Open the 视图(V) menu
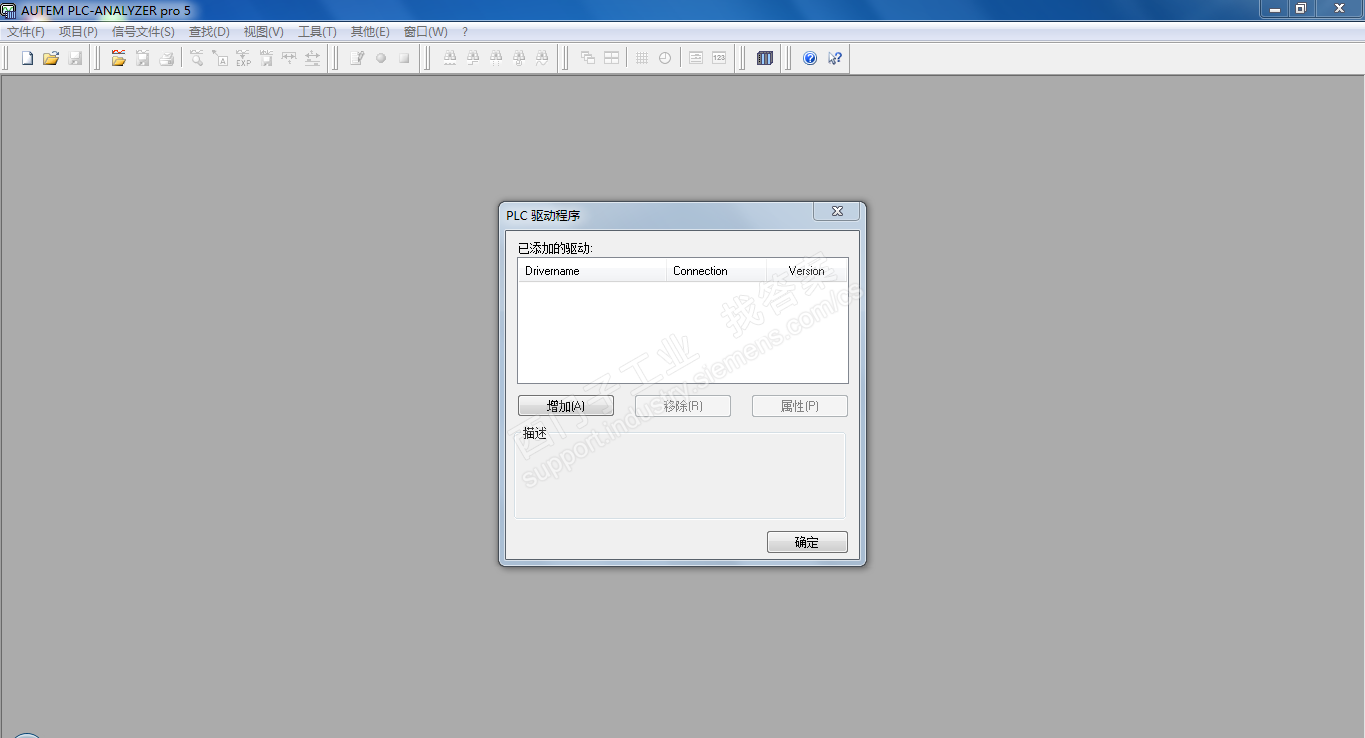 coord(264,32)
